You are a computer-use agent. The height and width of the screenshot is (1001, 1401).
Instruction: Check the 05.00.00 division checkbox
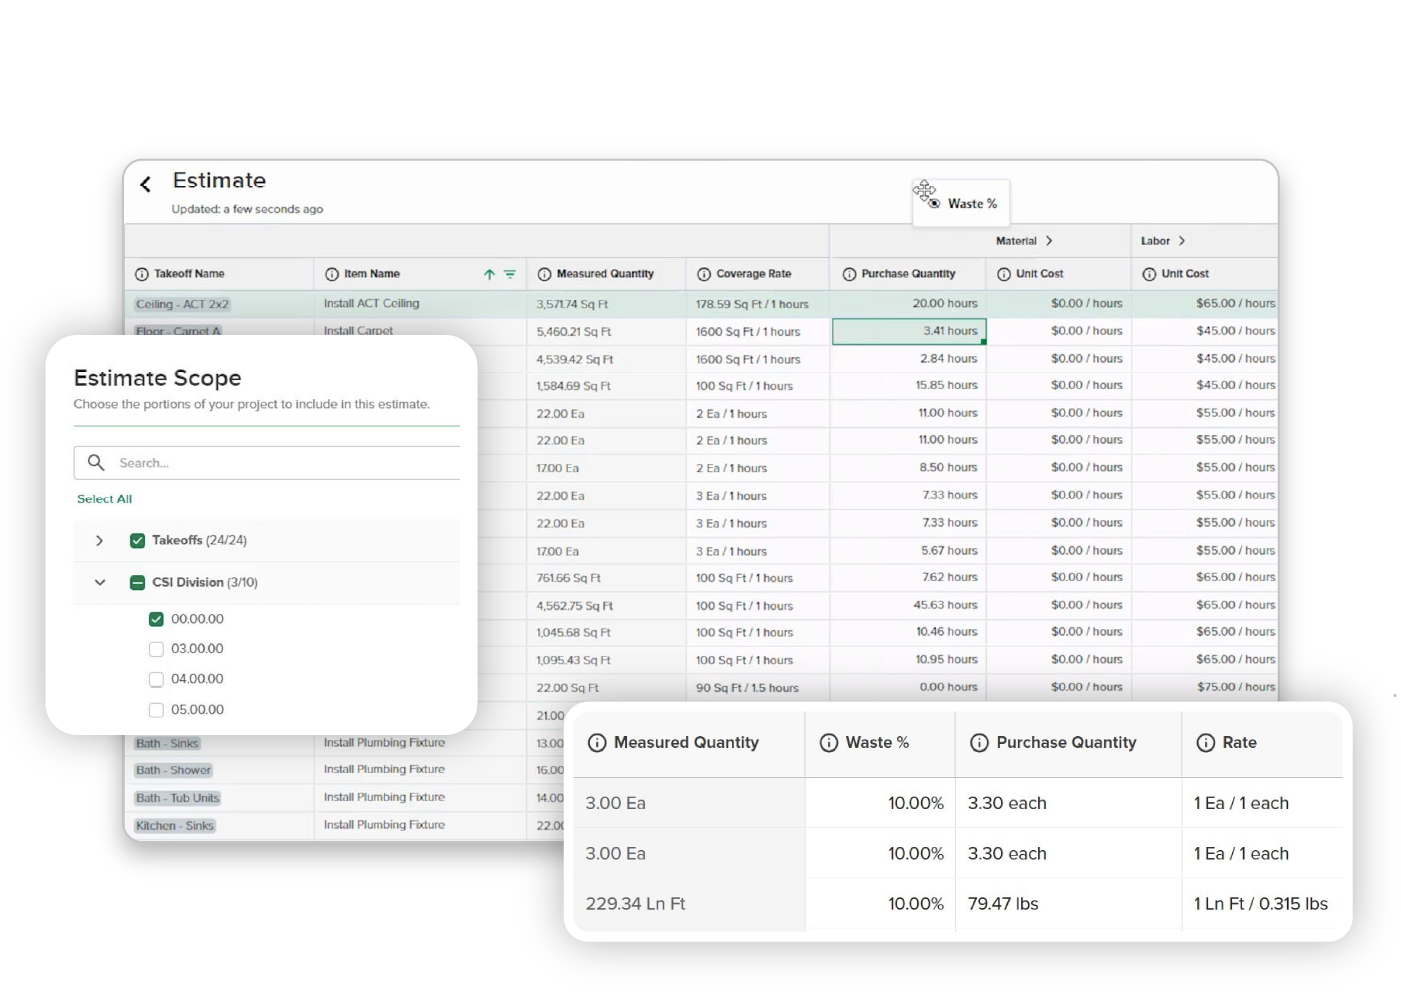[x=156, y=710]
